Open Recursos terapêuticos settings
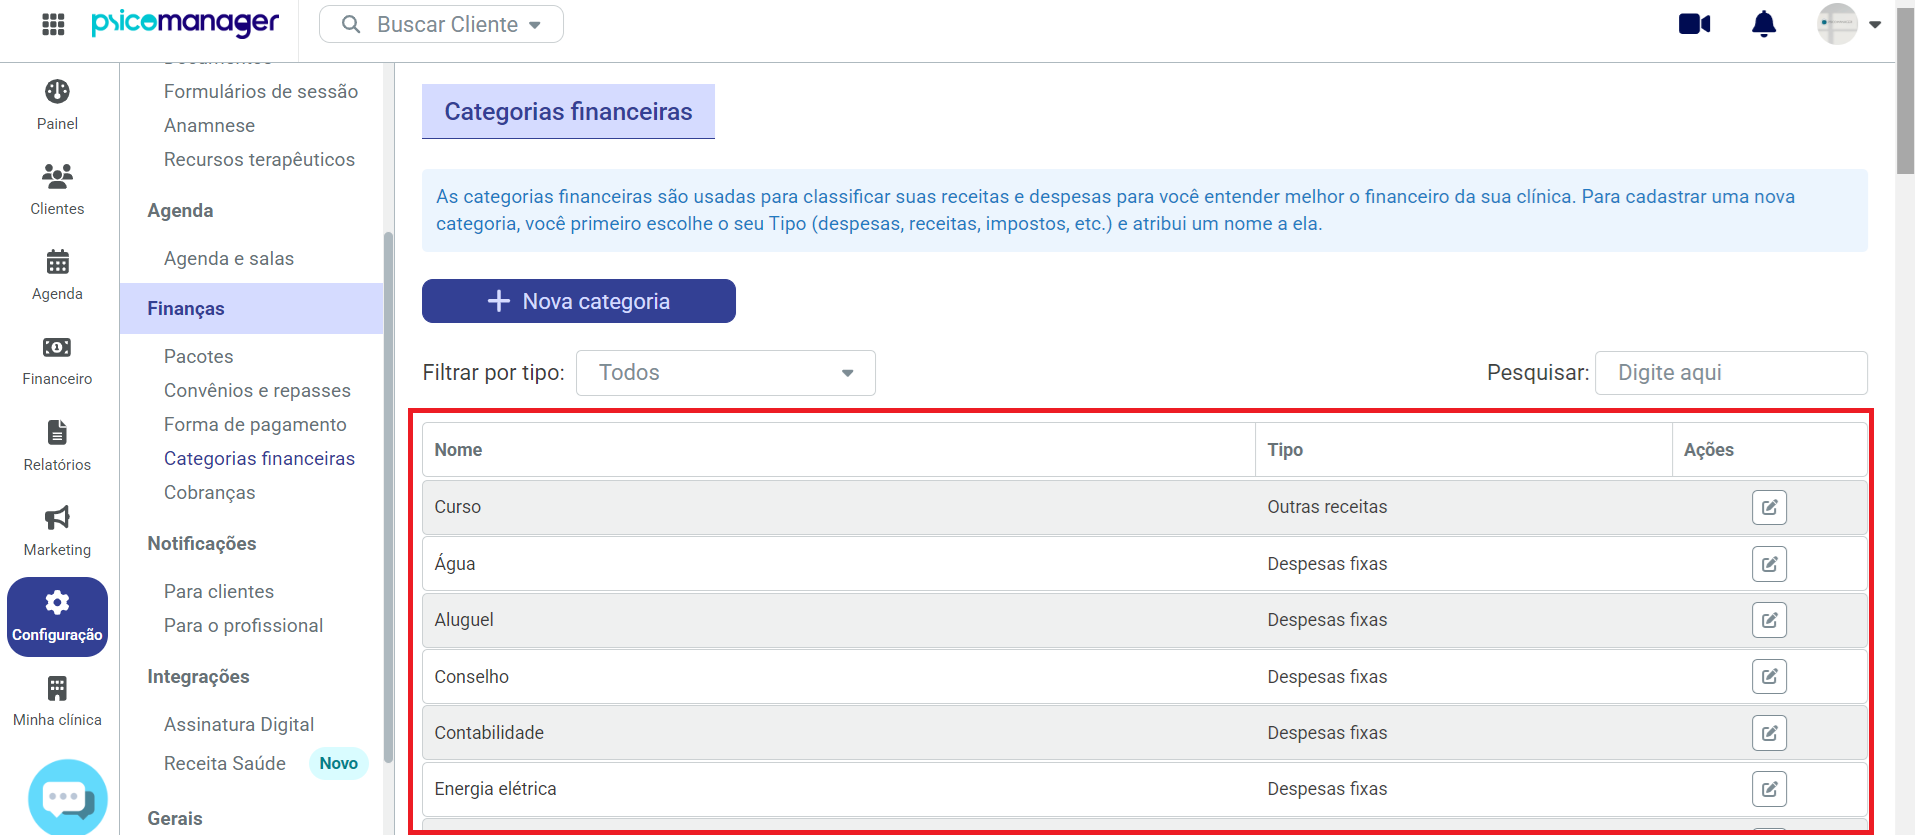The height and width of the screenshot is (835, 1915). point(259,159)
